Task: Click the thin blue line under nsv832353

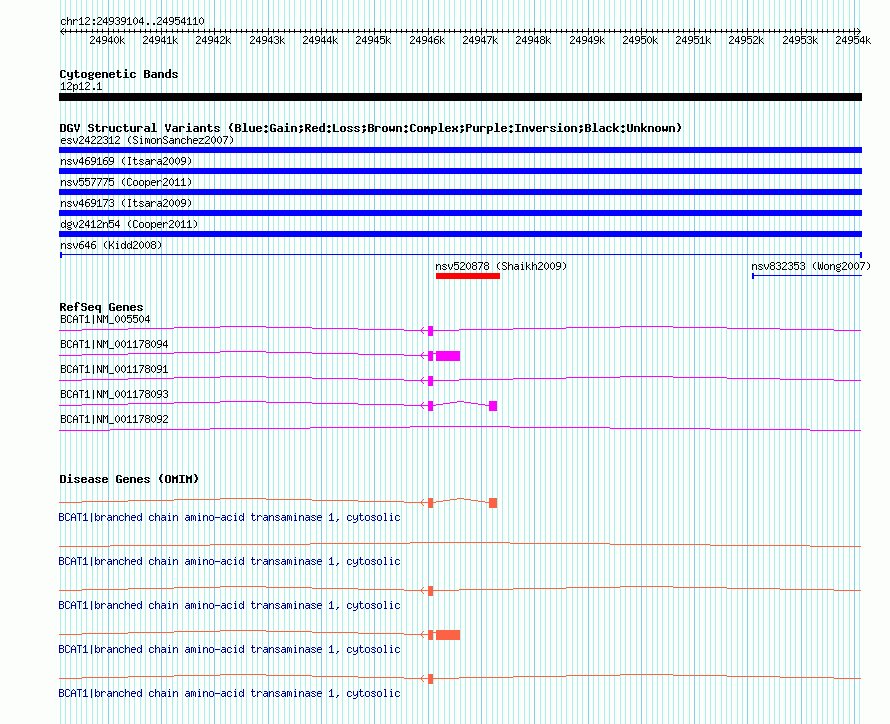Action: click(807, 276)
